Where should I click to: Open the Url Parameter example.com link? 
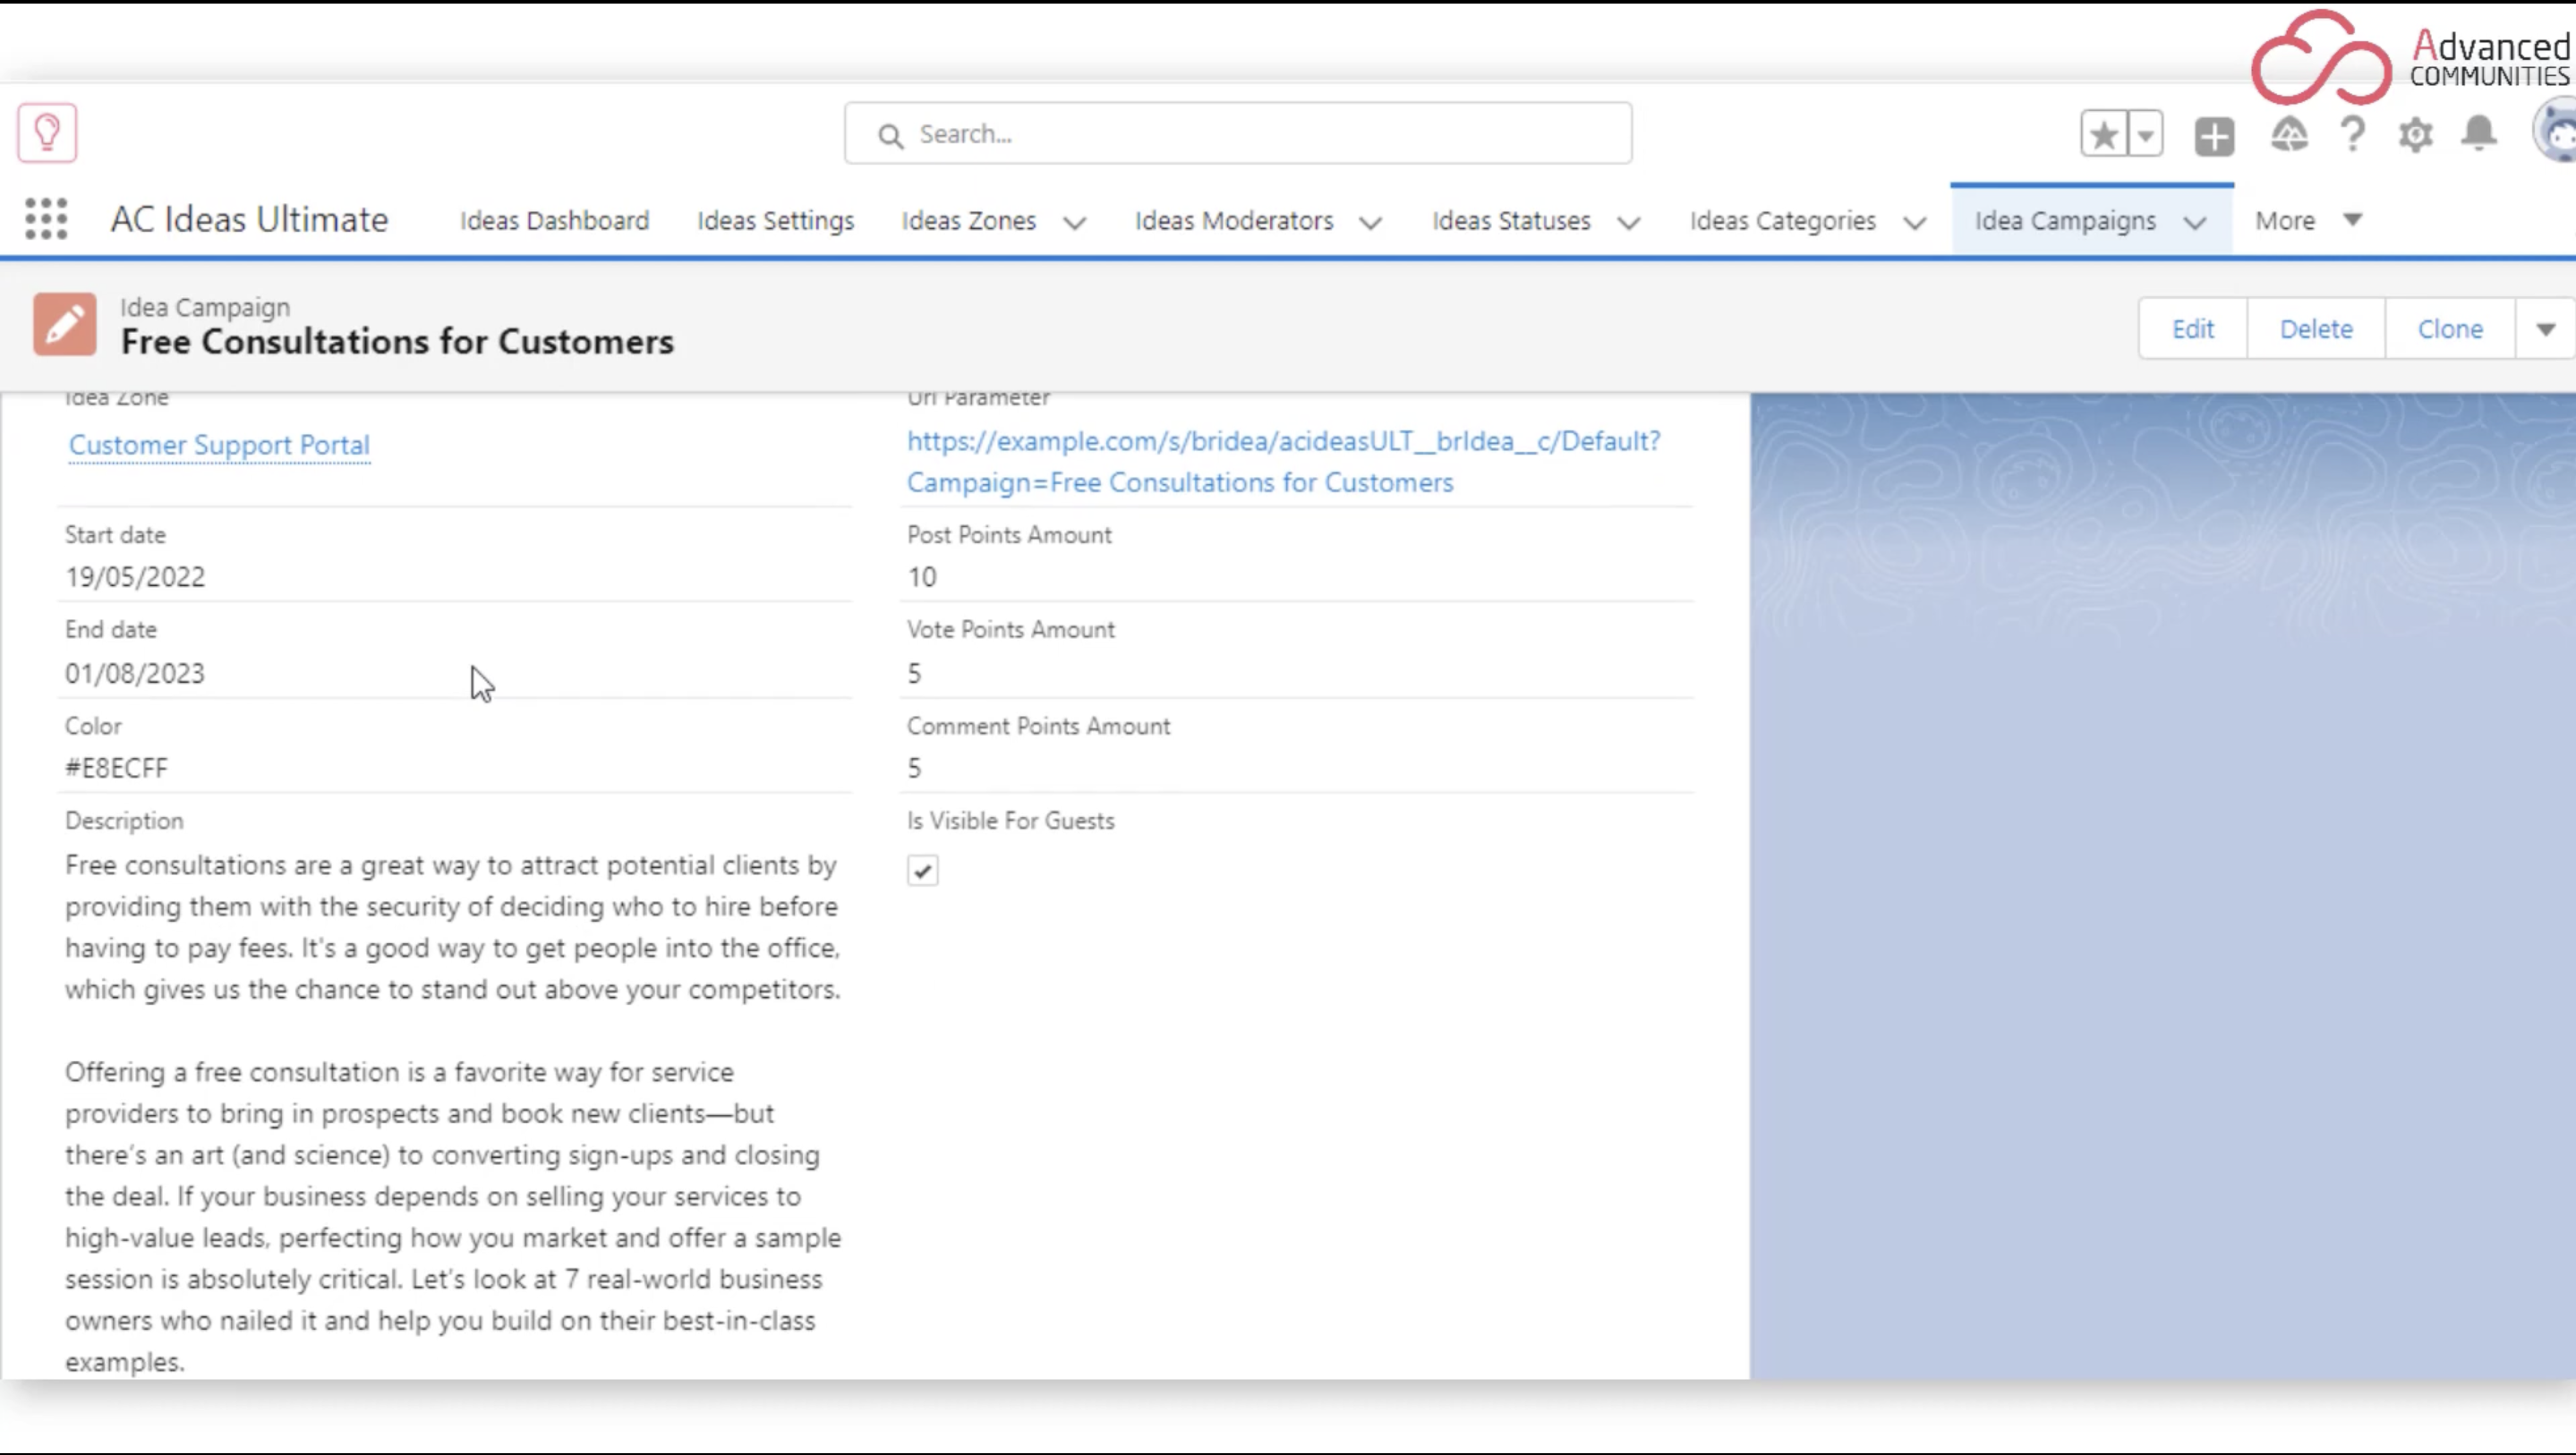pos(1284,461)
